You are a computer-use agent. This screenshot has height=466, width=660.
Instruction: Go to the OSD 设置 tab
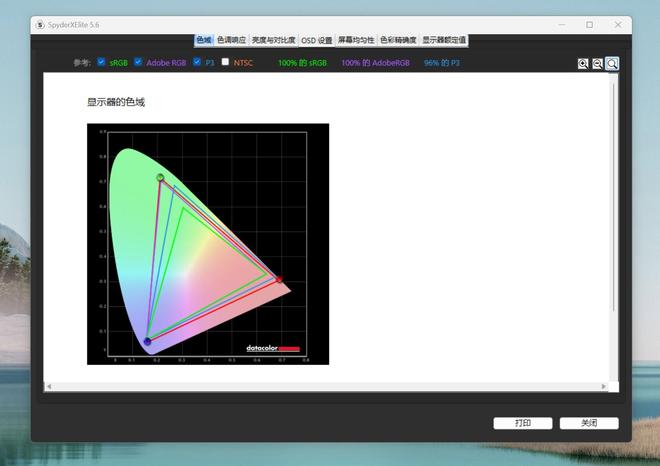pyautogui.click(x=317, y=40)
